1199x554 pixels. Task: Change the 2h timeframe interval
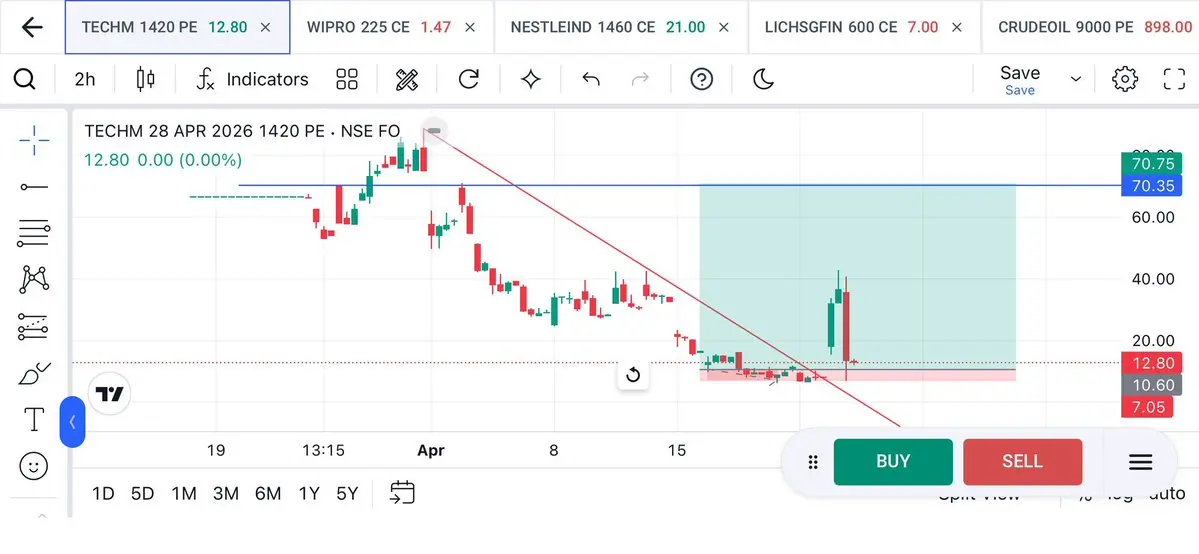click(85, 79)
